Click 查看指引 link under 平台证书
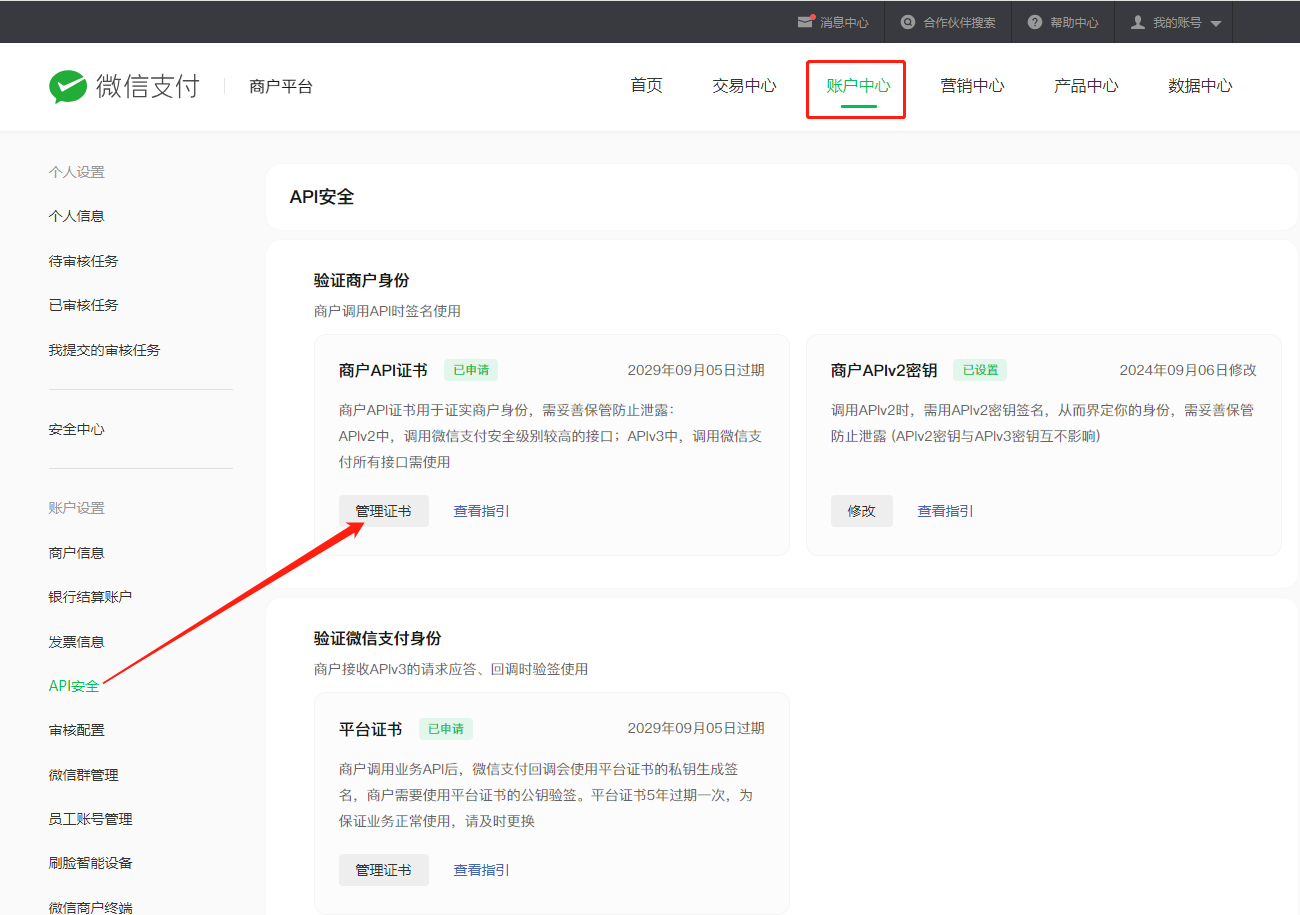This screenshot has width=1300, height=915. click(x=481, y=870)
